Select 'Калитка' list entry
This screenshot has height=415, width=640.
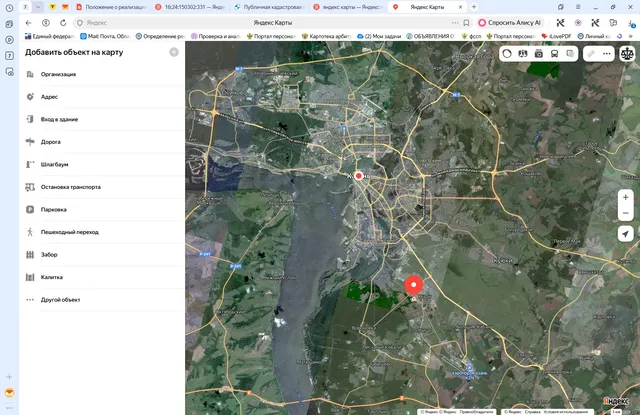(x=102, y=277)
